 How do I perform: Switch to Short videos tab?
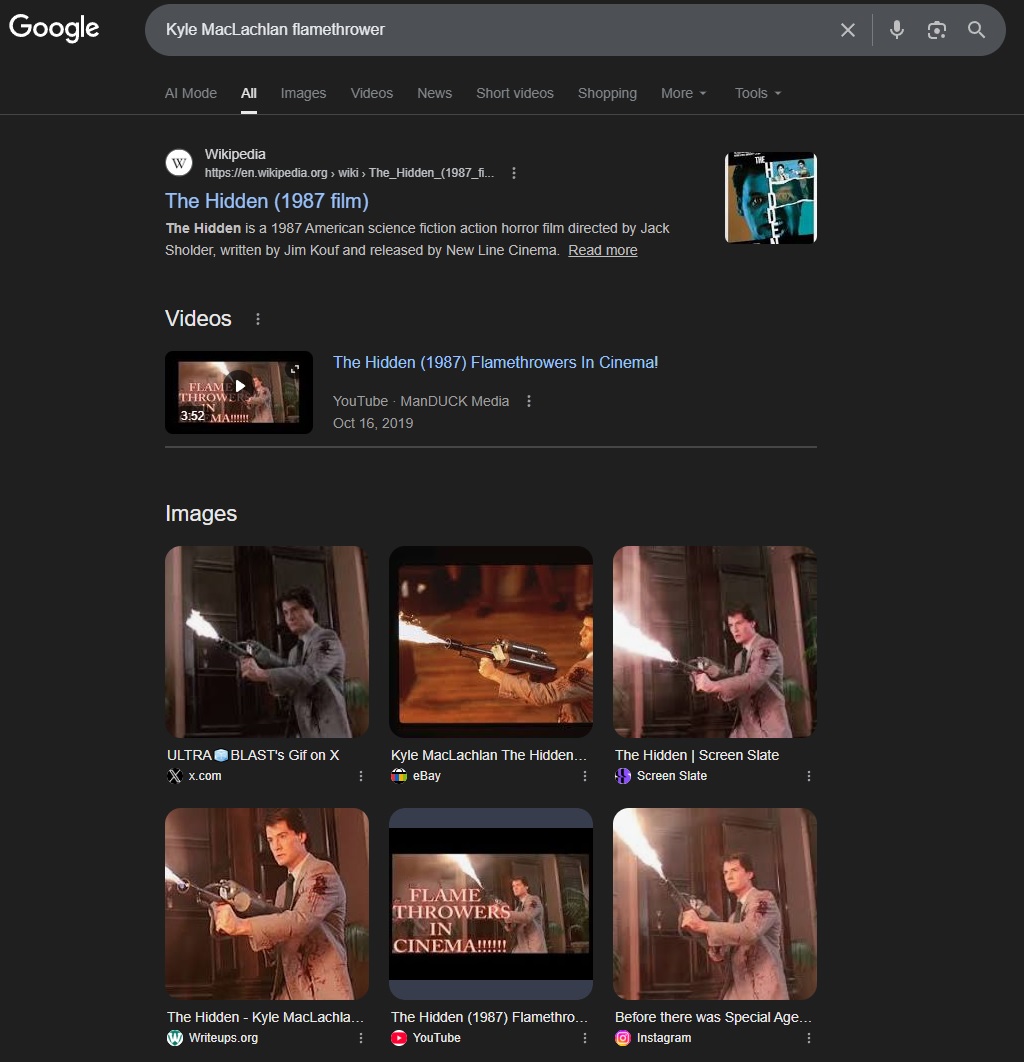click(x=515, y=93)
